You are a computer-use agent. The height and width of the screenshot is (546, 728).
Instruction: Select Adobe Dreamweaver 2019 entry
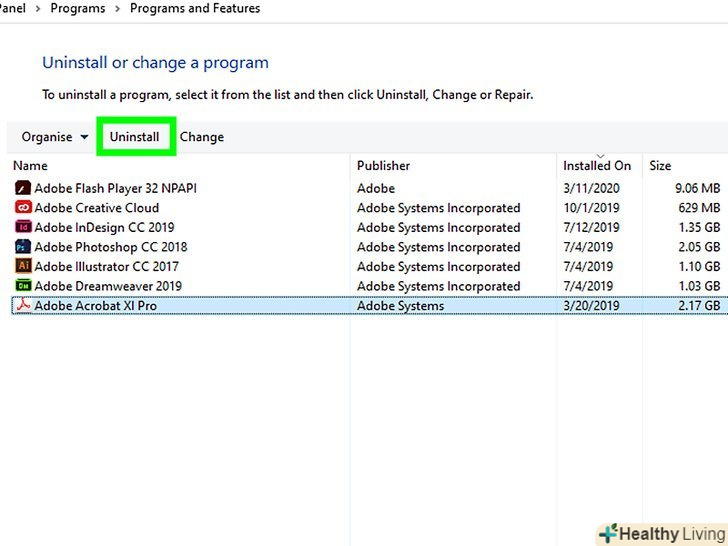[108, 286]
